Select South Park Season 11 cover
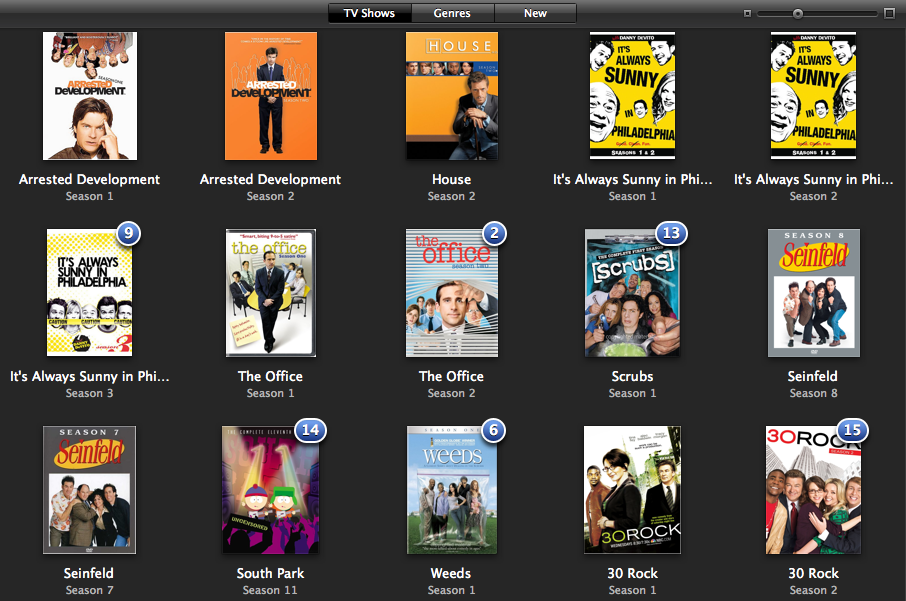 271,490
